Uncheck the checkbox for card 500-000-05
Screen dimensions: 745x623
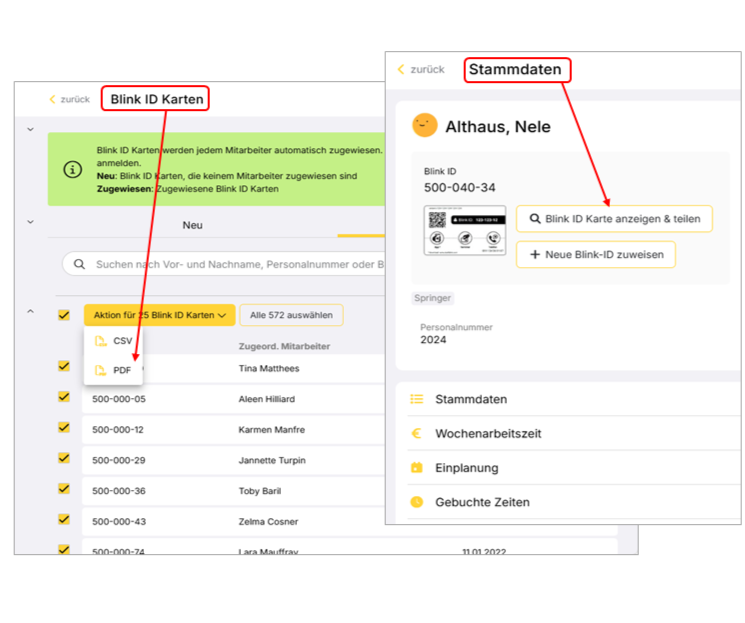tap(64, 399)
